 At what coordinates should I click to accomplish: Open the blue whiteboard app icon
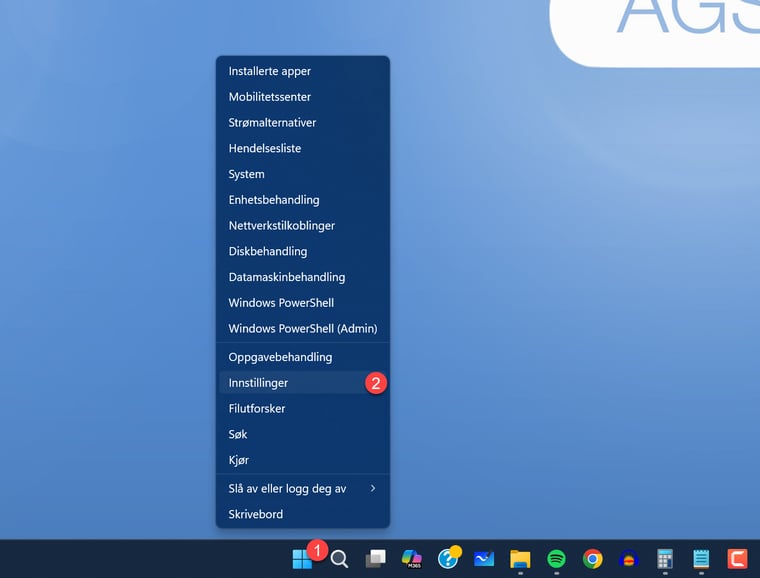484,559
